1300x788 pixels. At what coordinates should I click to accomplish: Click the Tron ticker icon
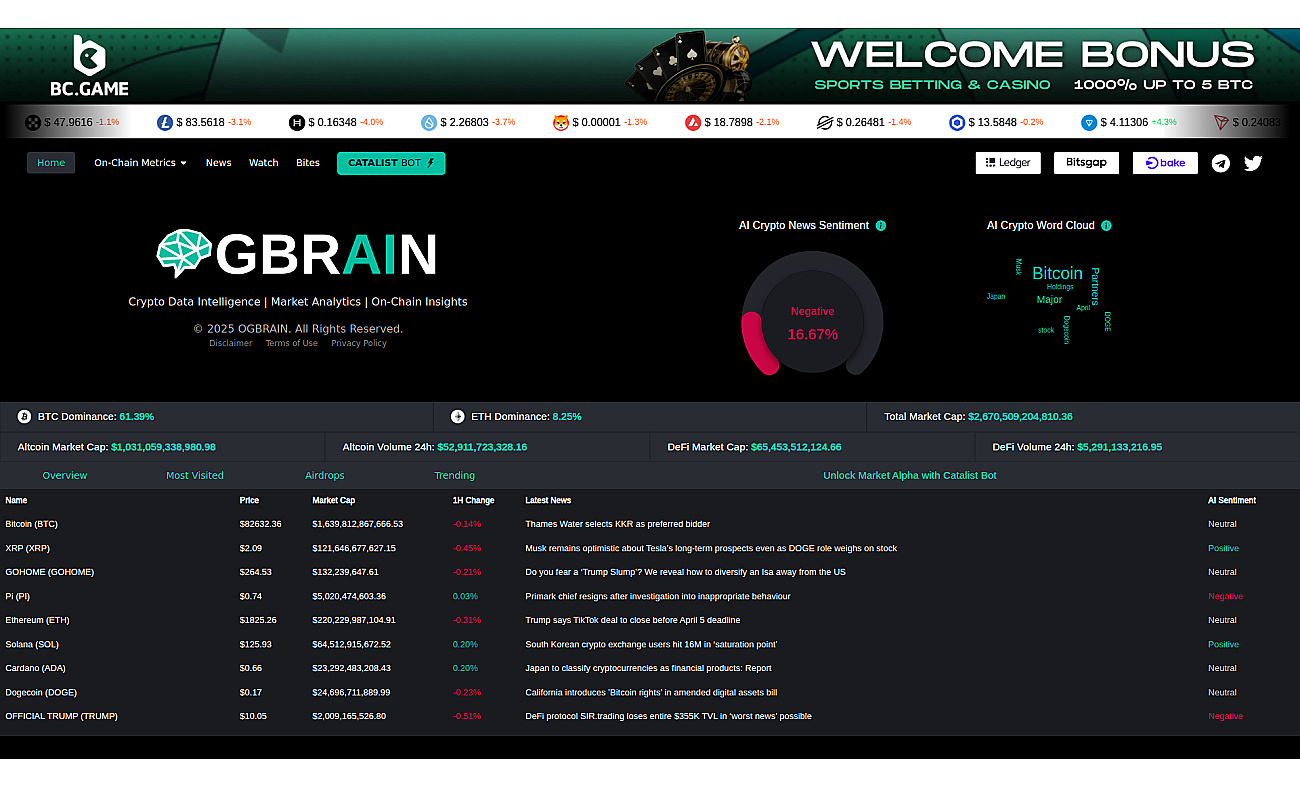1221,122
